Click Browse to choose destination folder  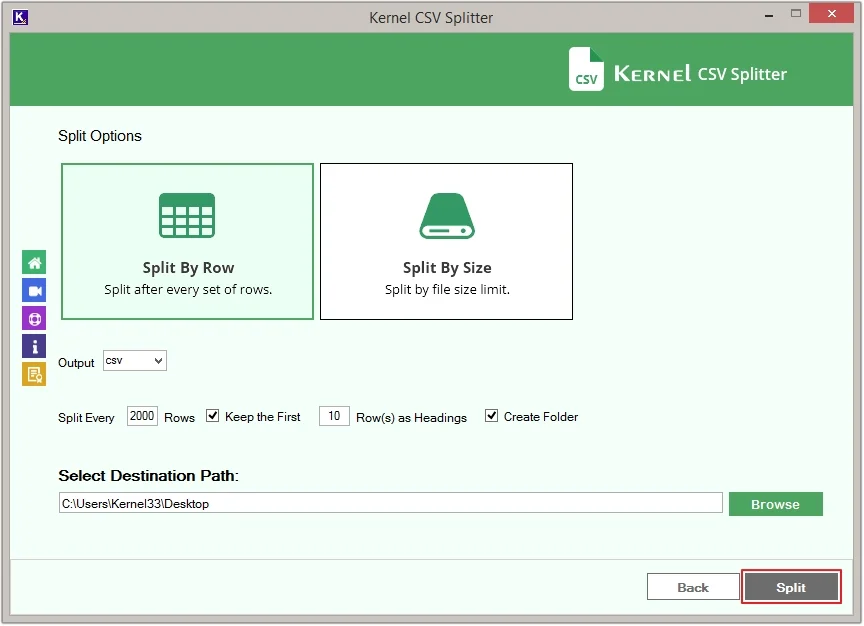pyautogui.click(x=775, y=504)
